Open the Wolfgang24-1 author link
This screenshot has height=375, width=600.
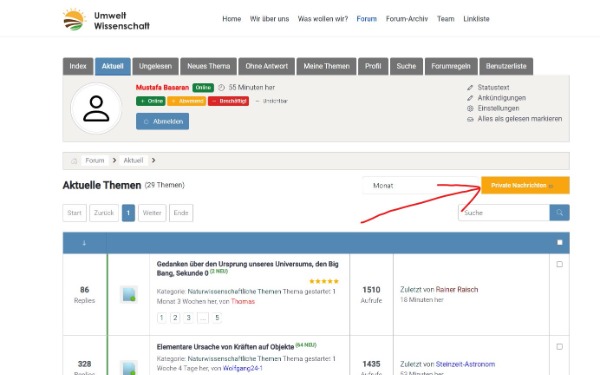click(x=243, y=368)
